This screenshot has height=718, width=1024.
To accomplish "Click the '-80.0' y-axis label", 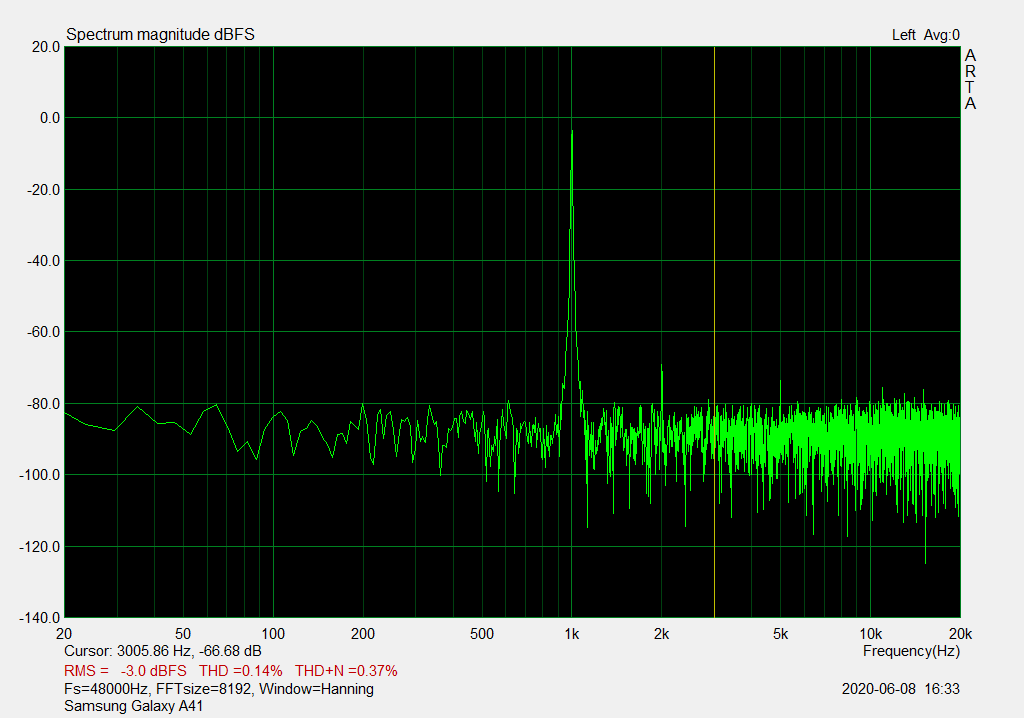I will [x=43, y=404].
